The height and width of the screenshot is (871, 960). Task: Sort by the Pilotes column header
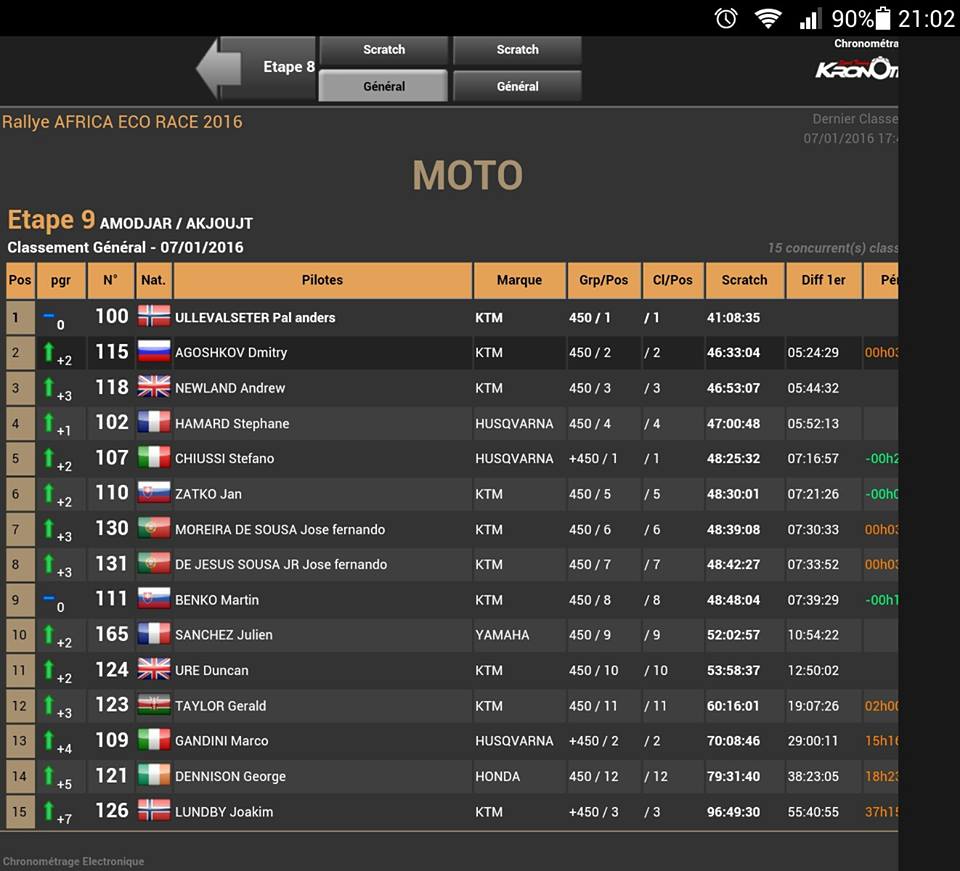[322, 280]
